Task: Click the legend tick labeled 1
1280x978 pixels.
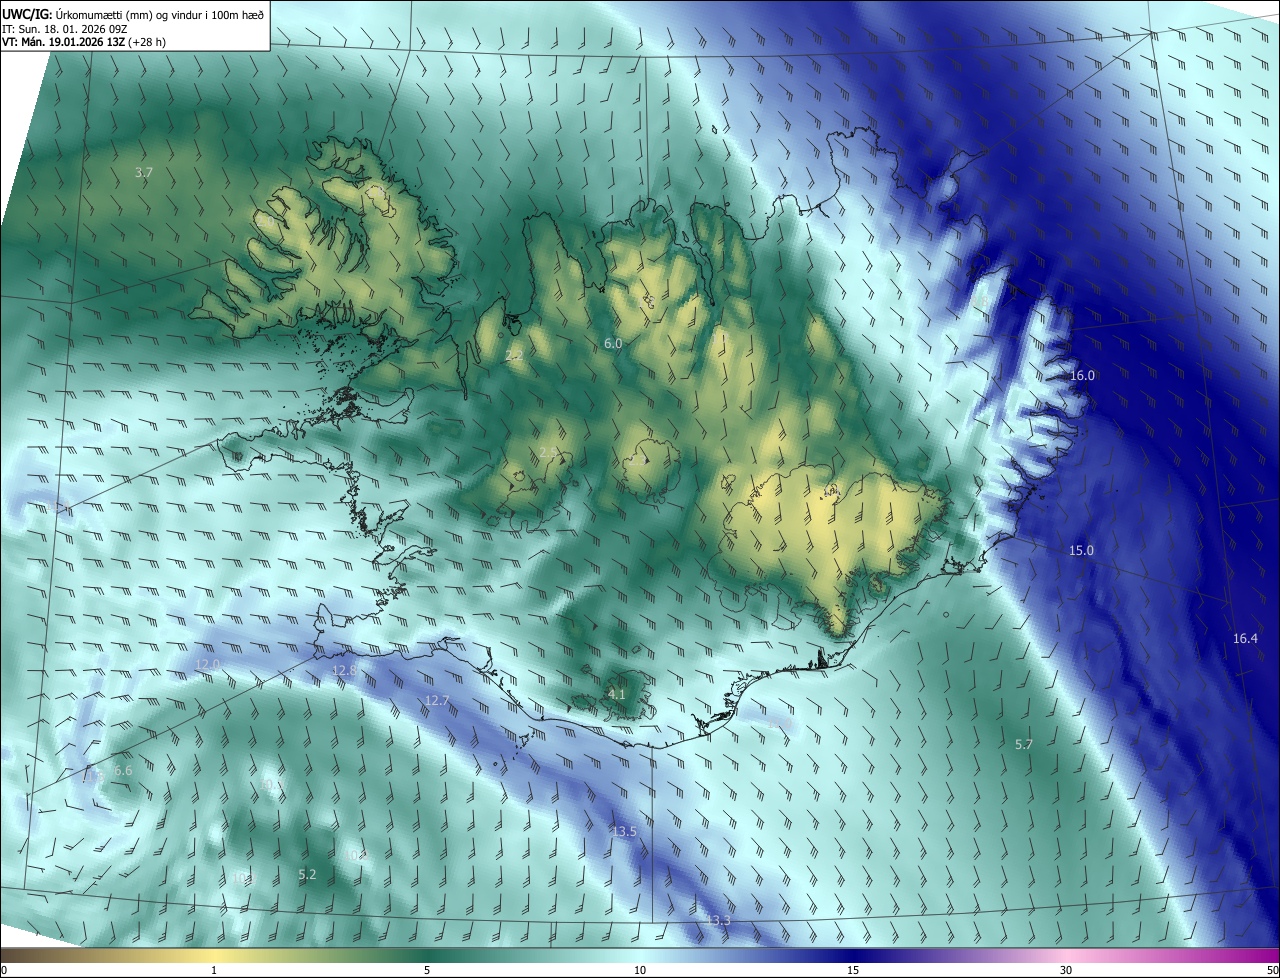Action: pos(214,970)
